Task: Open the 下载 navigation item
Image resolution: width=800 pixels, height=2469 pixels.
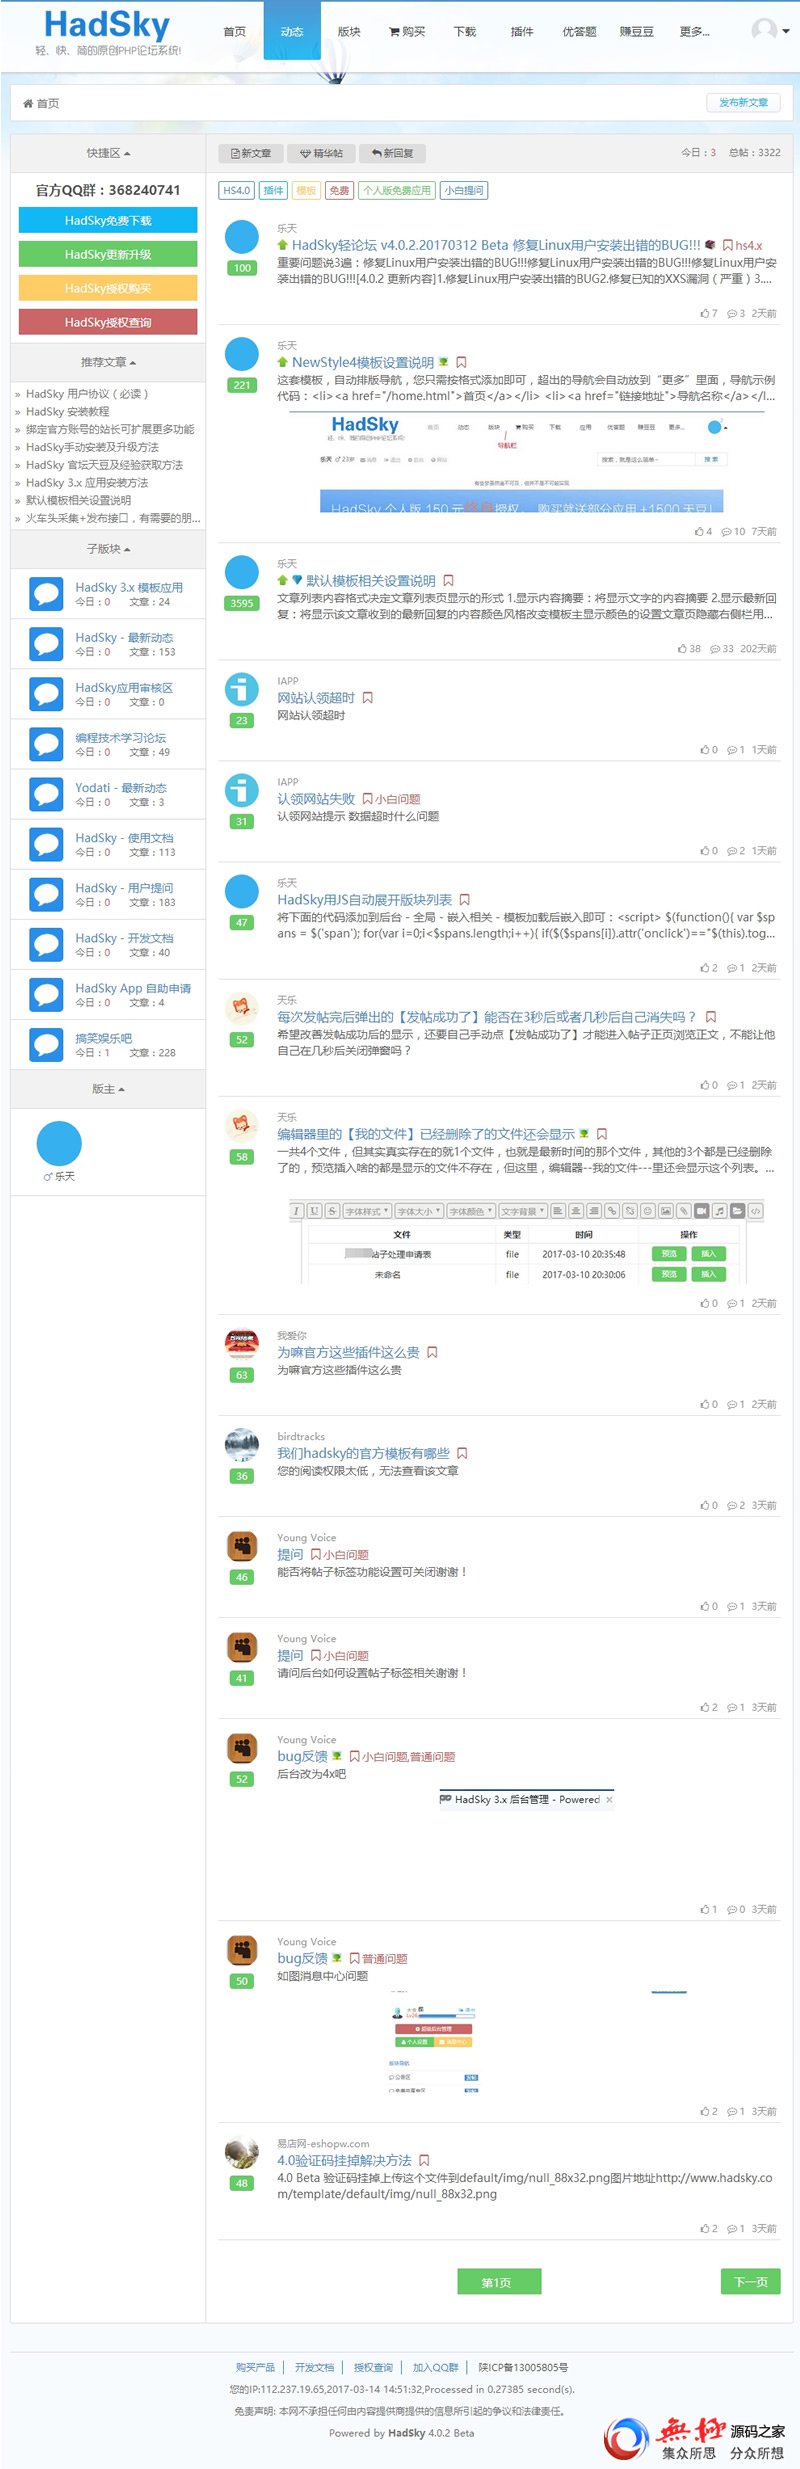Action: pyautogui.click(x=465, y=32)
